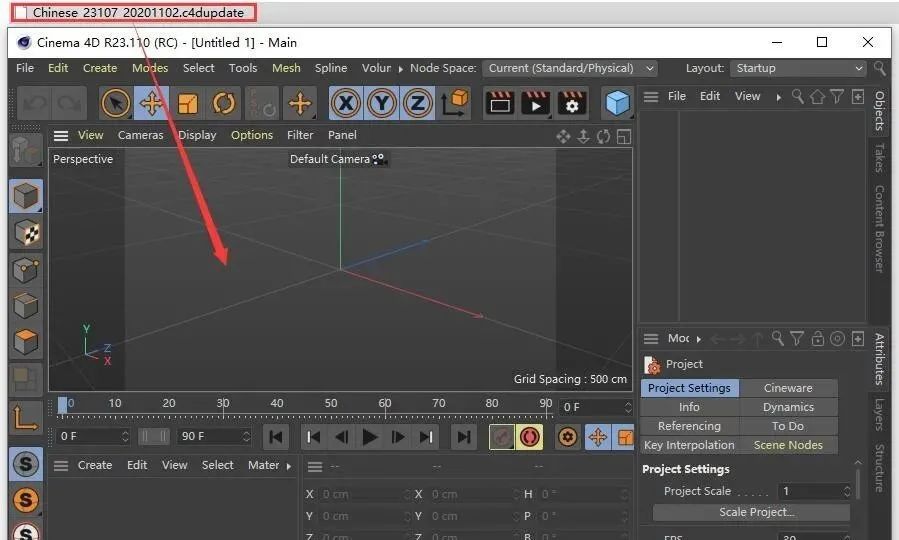
Task: Step to previous frame
Action: coord(342,437)
